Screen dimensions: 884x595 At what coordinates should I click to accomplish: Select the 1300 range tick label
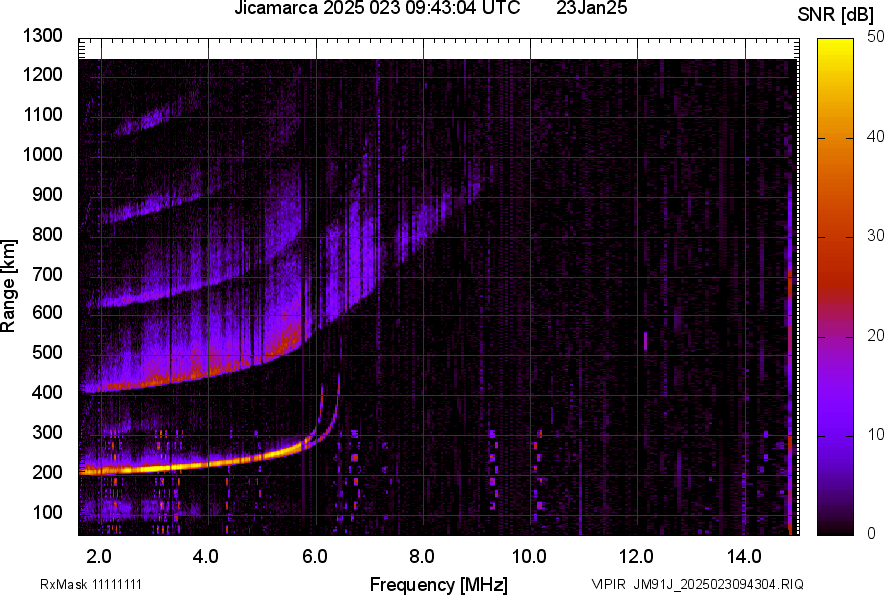tap(42, 36)
